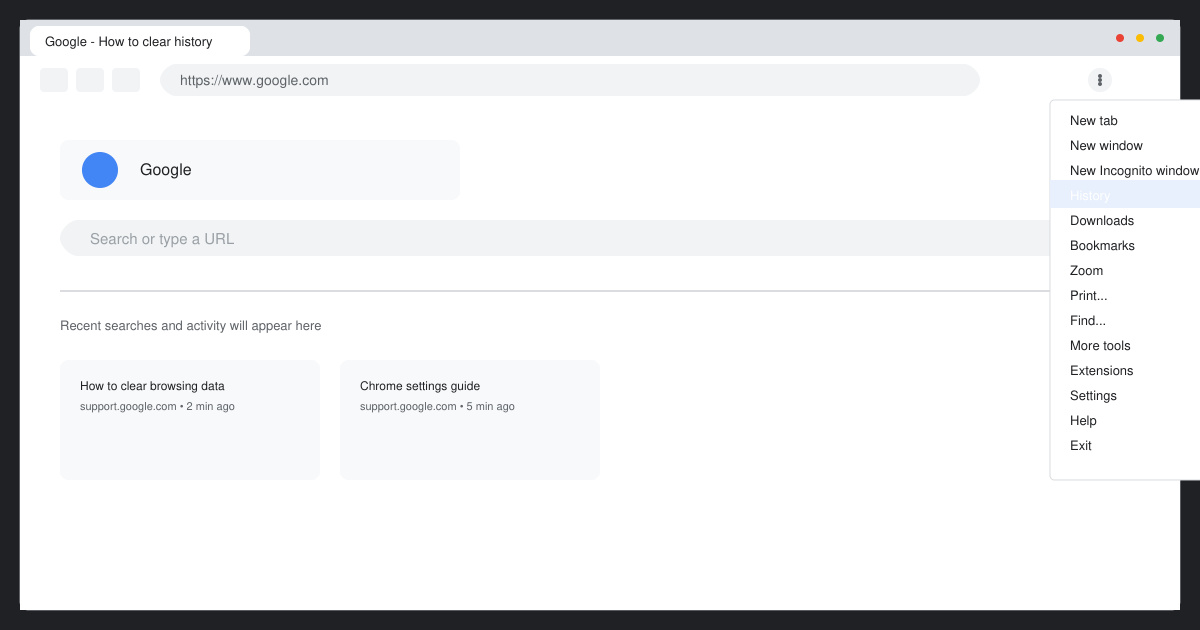
Task: Click the third navigation button in the toolbar
Action: coord(126,80)
